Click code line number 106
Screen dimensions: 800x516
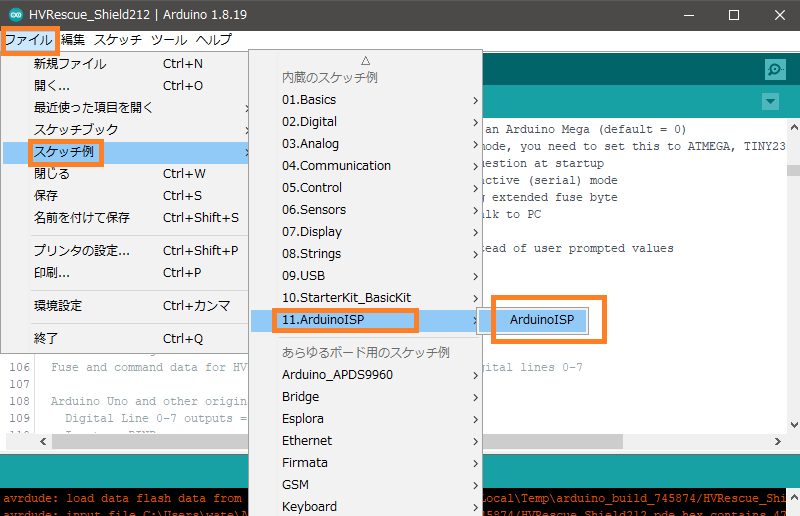[19, 367]
